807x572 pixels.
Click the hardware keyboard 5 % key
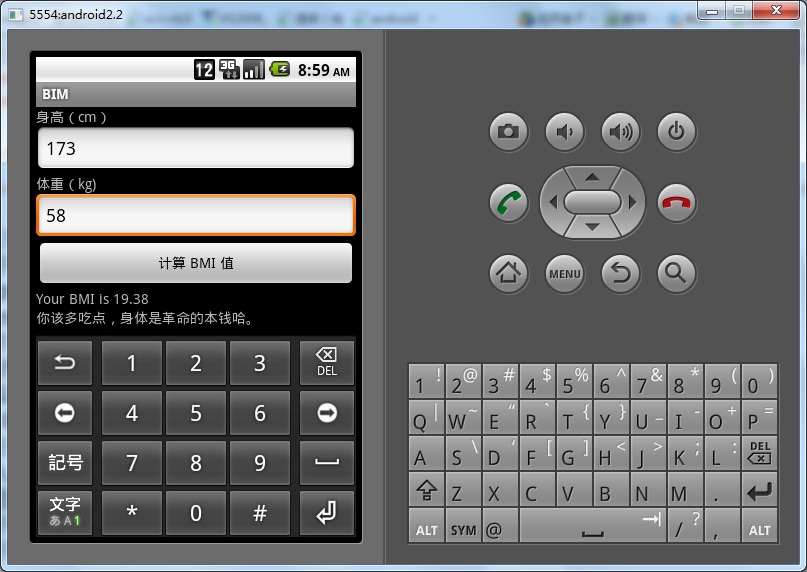[x=574, y=381]
